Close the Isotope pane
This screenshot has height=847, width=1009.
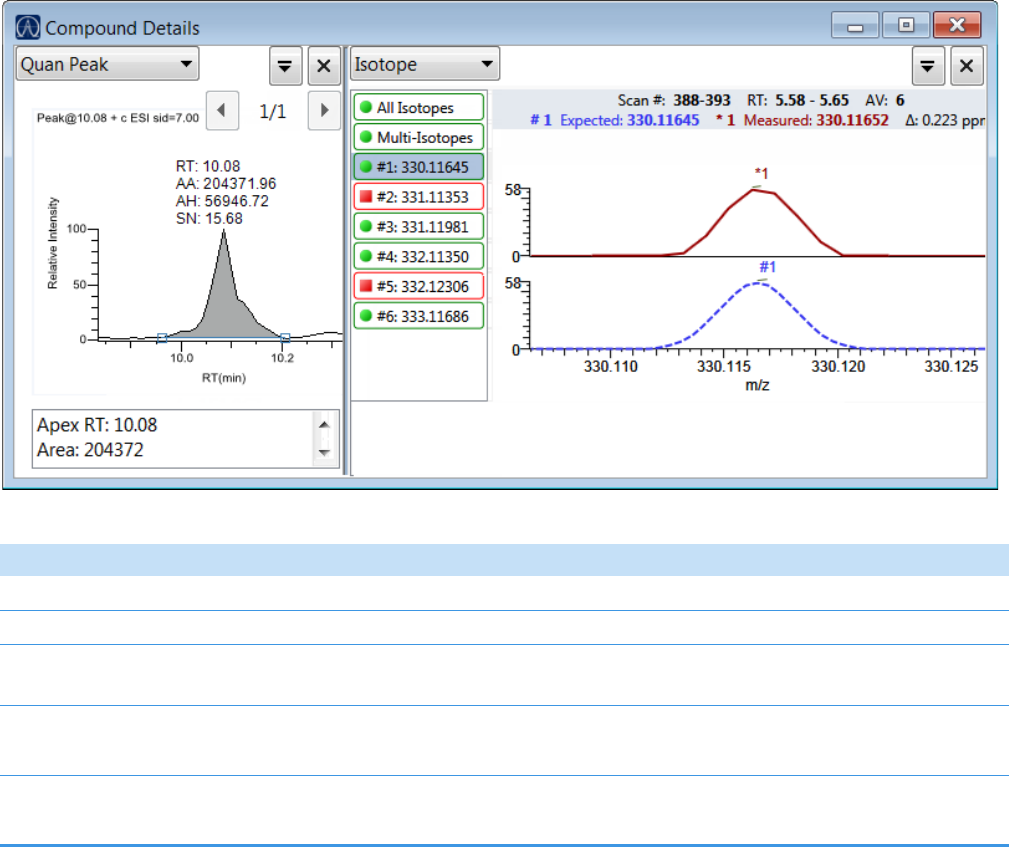(x=966, y=66)
